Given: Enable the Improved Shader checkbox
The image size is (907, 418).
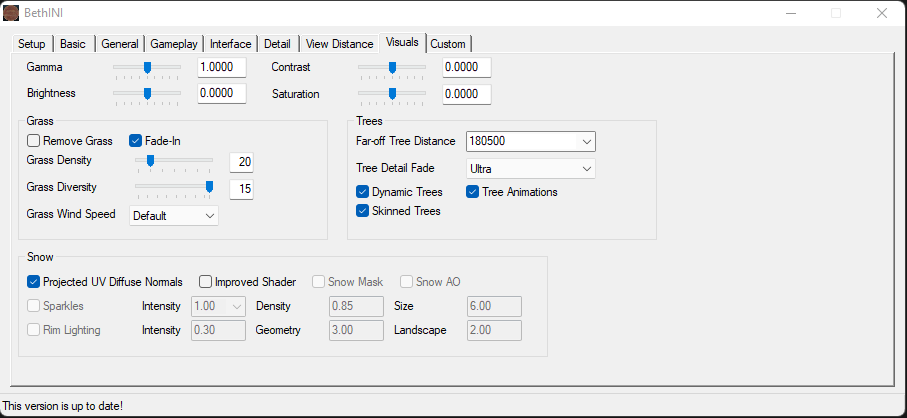Looking at the screenshot, I should pos(206,282).
